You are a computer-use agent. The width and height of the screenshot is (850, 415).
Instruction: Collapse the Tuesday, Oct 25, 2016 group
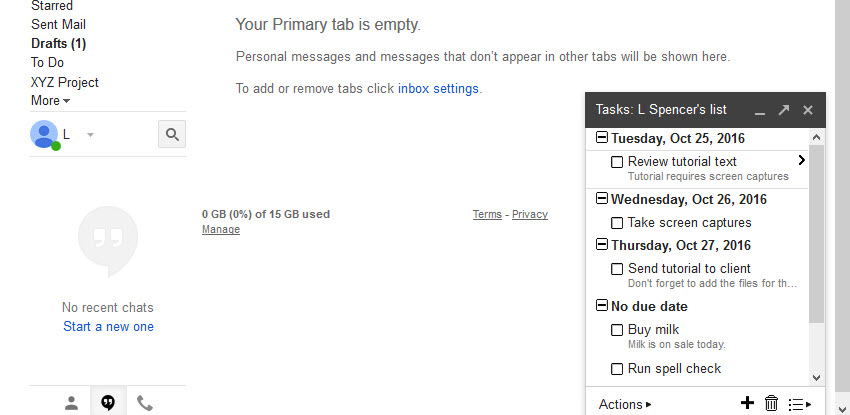(602, 138)
